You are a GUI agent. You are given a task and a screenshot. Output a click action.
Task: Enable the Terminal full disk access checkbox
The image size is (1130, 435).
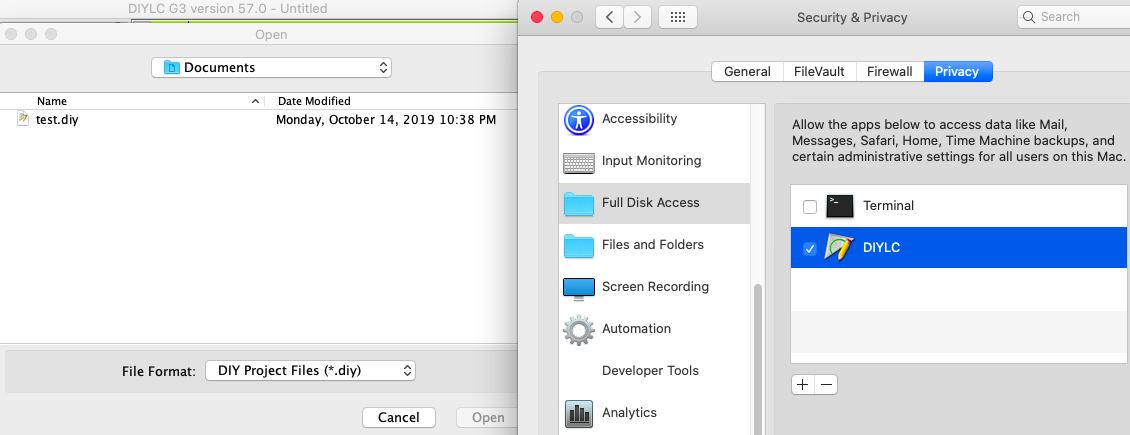[810, 206]
